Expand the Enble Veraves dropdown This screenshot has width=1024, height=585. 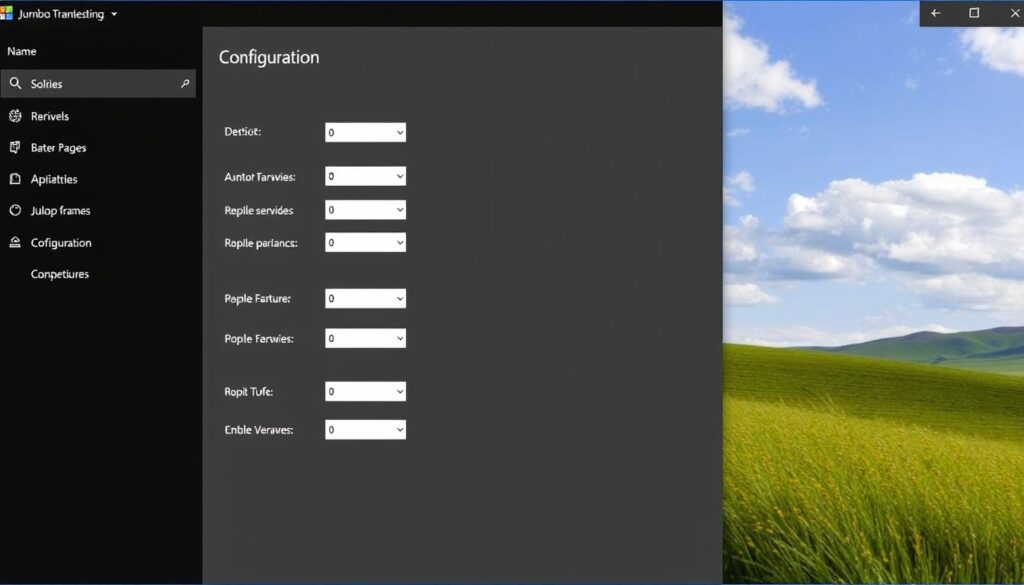pos(365,429)
